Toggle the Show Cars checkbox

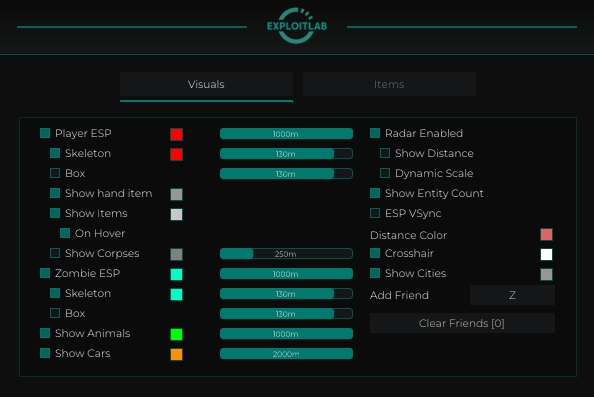[x=45, y=353]
